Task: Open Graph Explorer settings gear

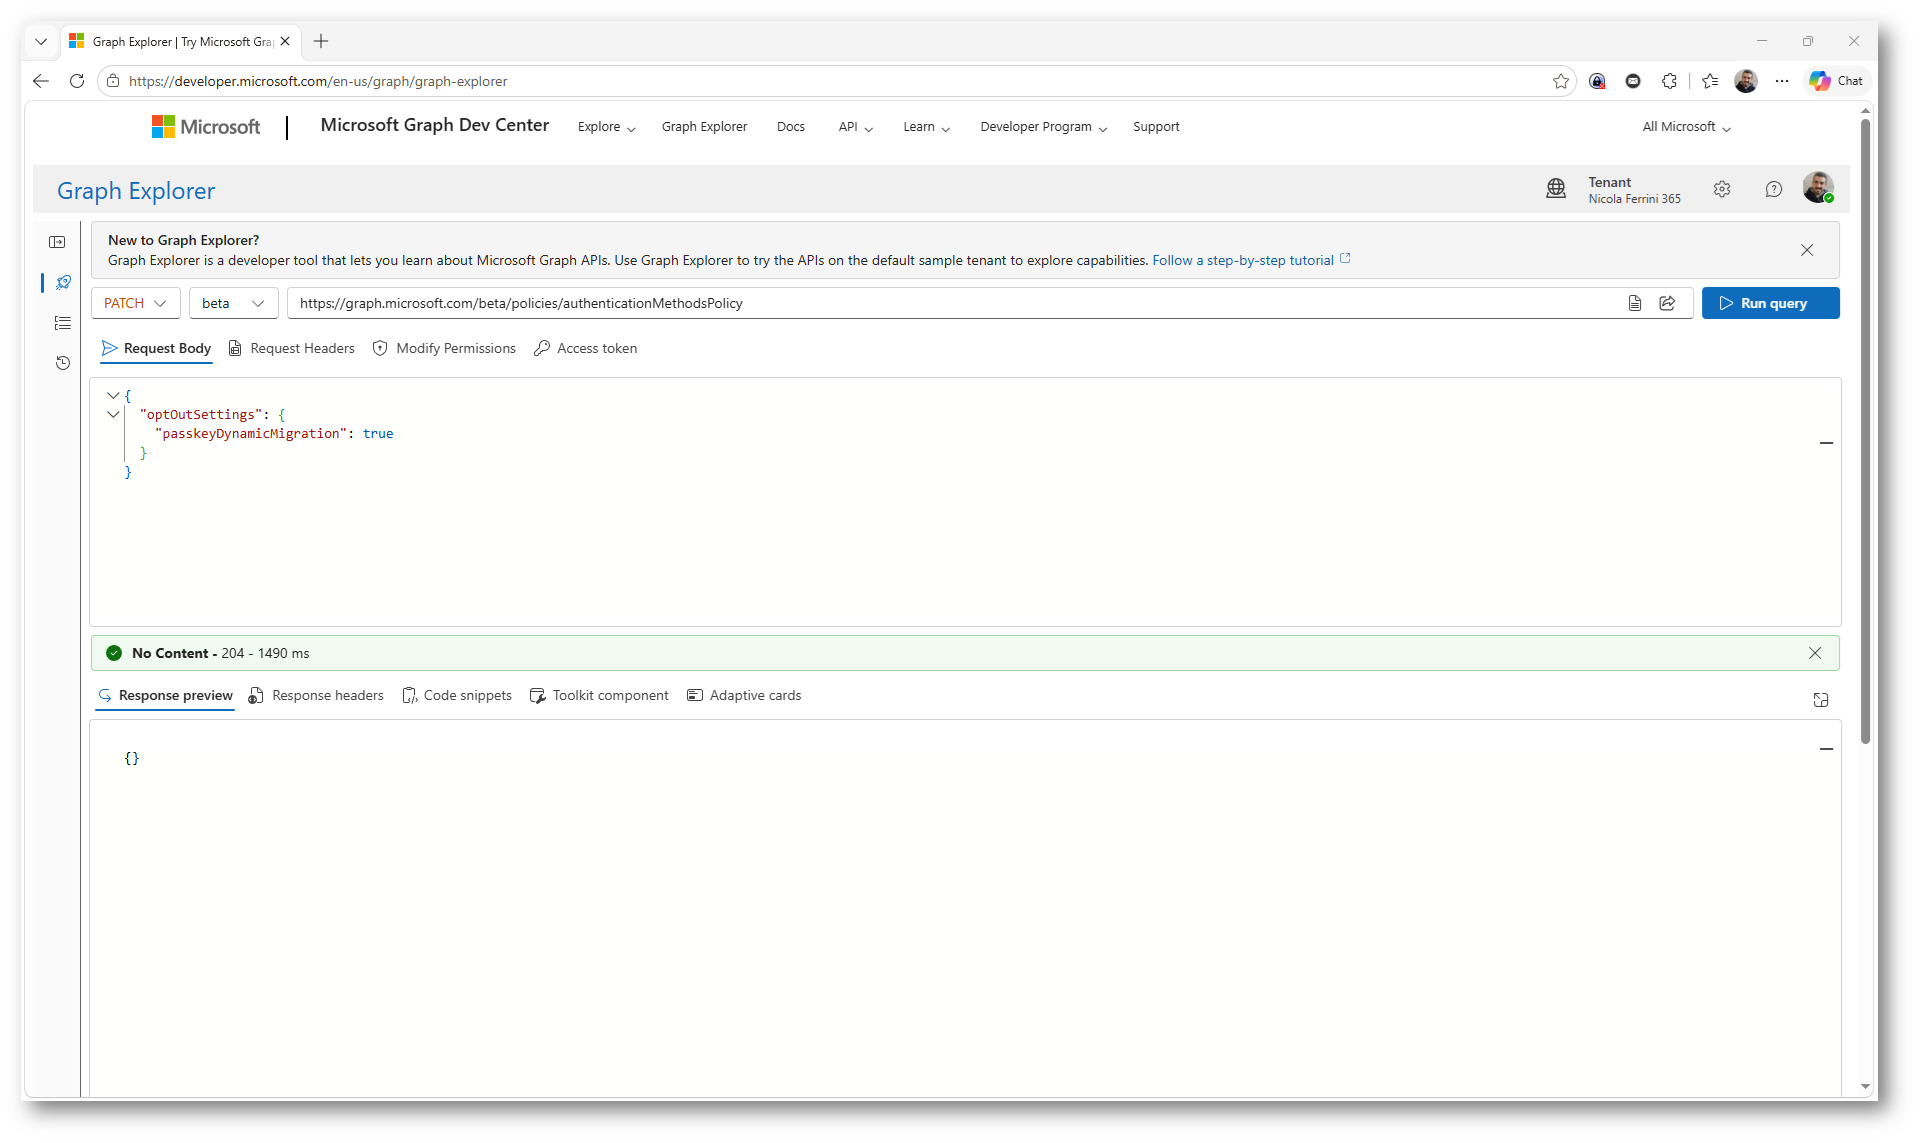Action: (x=1722, y=189)
